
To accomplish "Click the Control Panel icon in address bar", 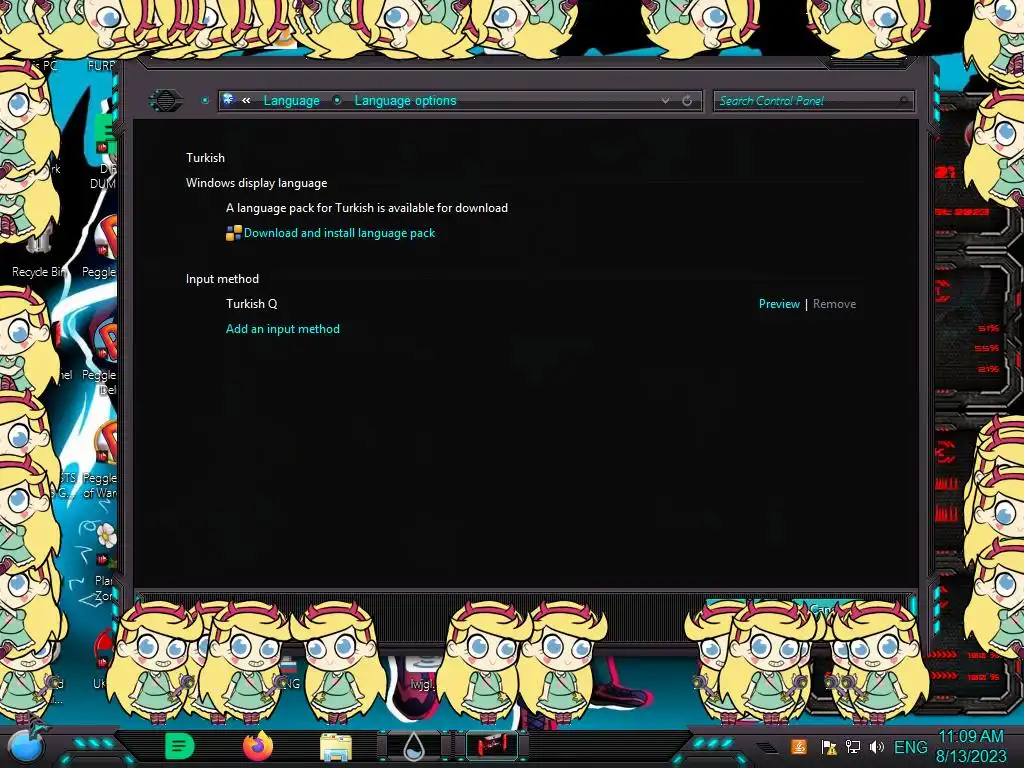I will (229, 100).
